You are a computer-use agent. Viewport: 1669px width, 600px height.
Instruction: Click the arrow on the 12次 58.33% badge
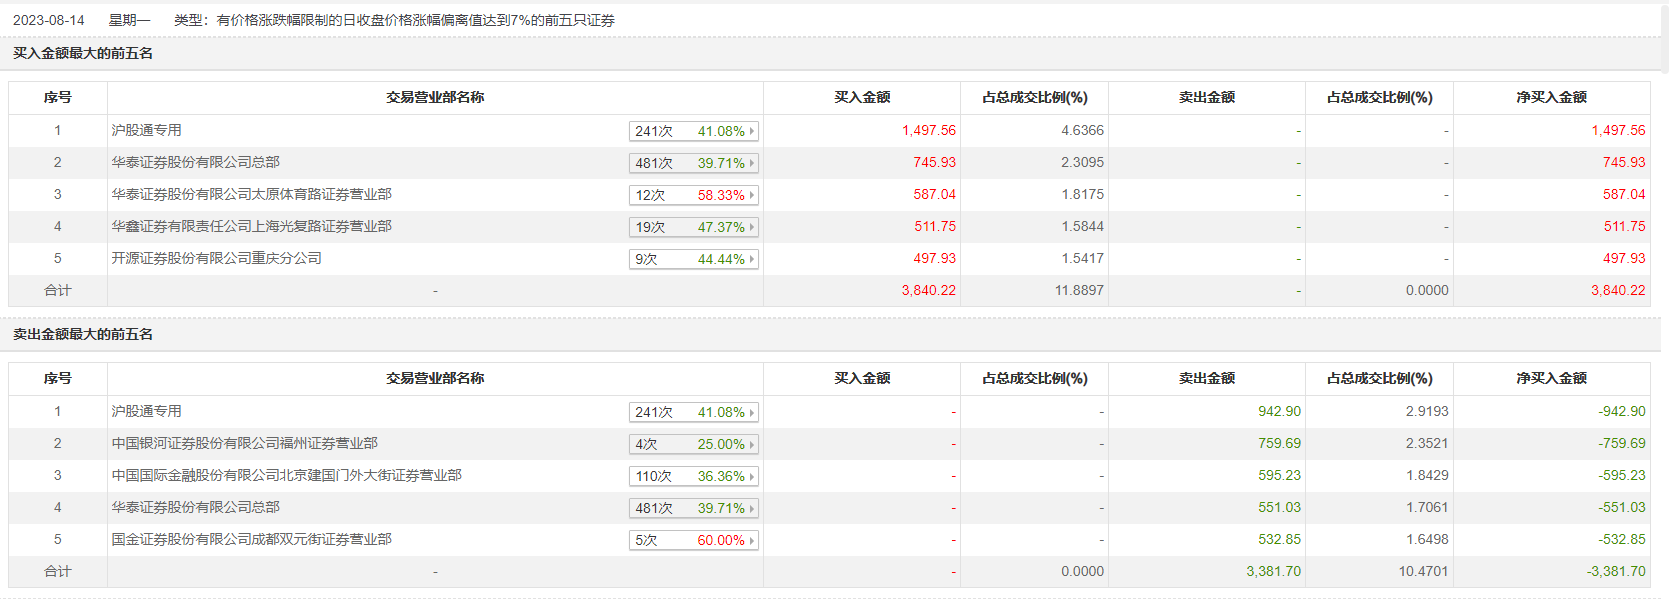pos(752,195)
